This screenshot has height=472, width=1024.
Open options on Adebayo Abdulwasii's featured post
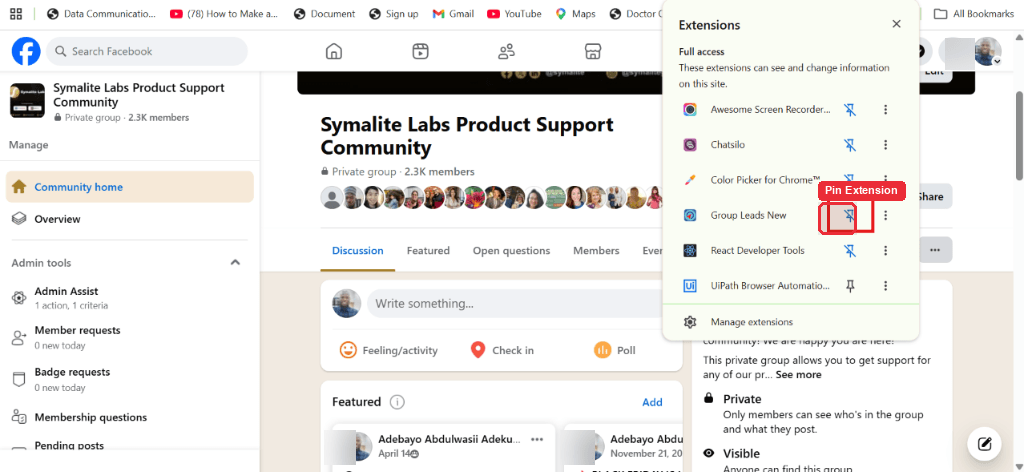pos(537,439)
